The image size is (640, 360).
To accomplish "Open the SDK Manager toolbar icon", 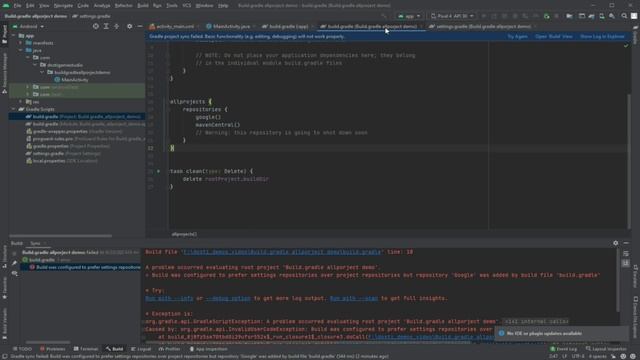I will point(612,16).
